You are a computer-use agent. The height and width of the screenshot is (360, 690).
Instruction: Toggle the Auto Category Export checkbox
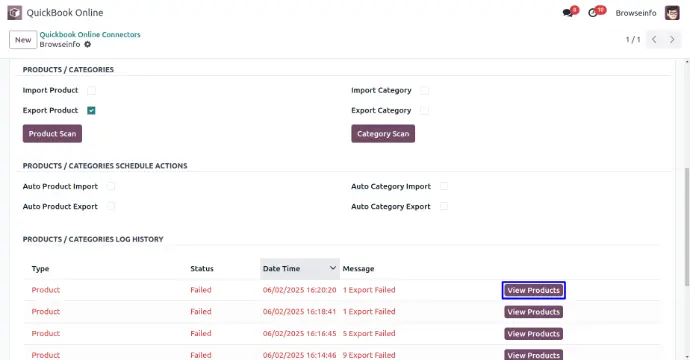point(444,206)
